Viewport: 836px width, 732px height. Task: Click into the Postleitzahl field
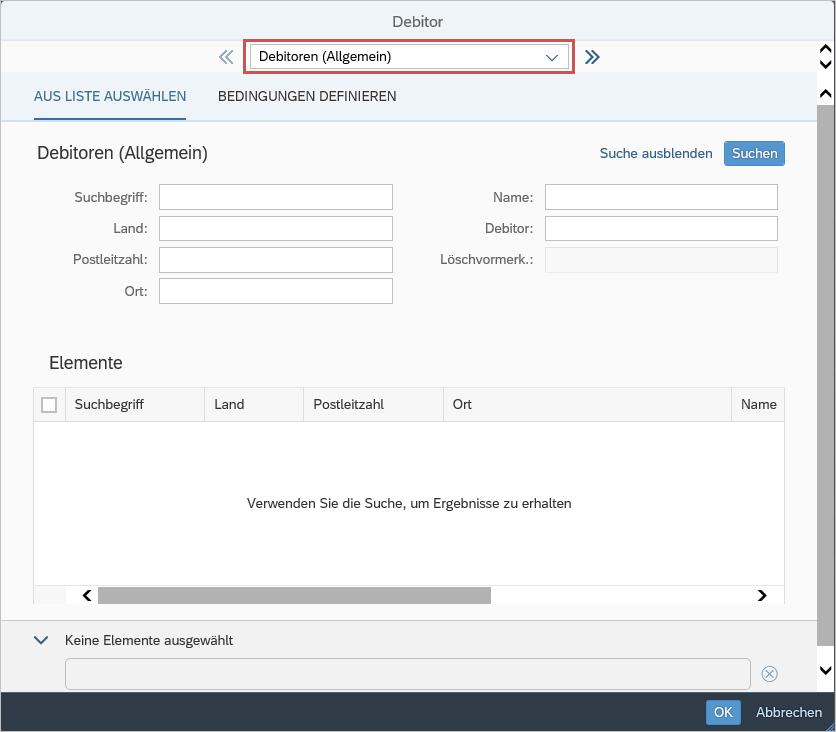click(276, 260)
